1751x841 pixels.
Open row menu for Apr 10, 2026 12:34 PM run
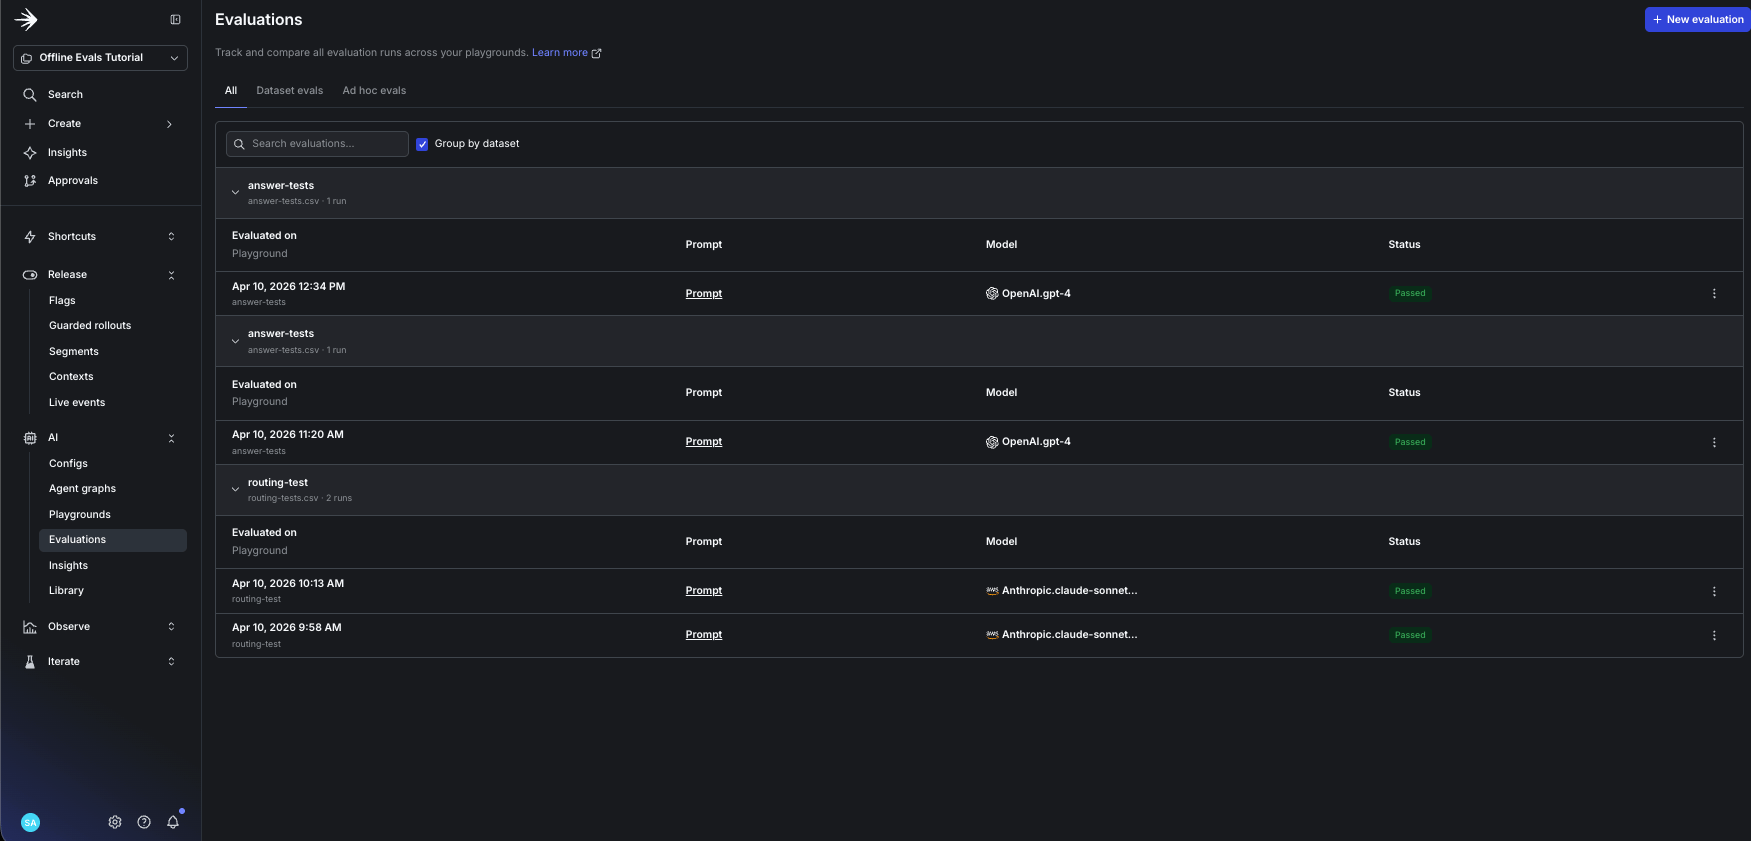tap(1714, 294)
